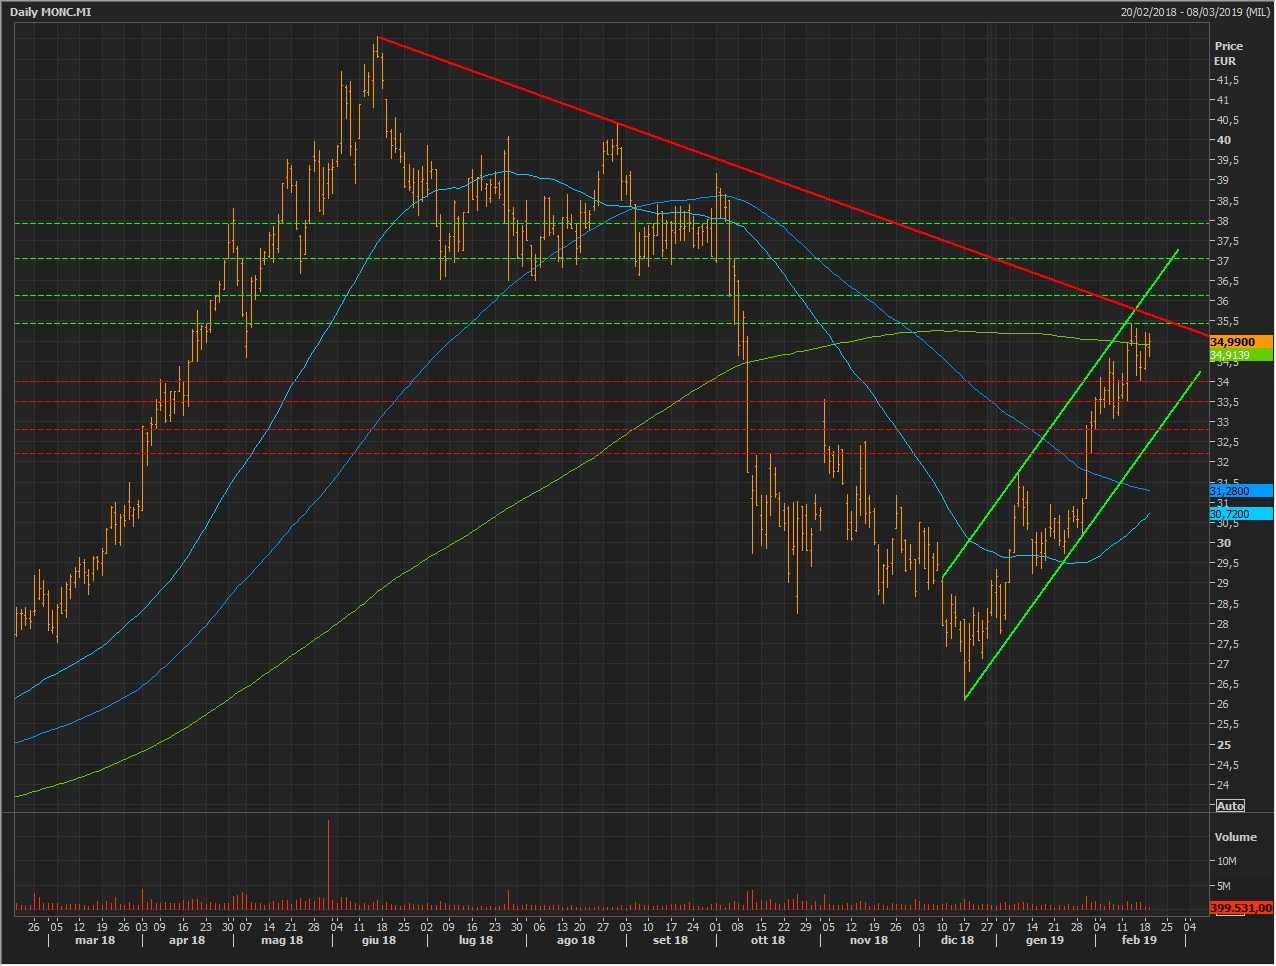The width and height of the screenshot is (1276, 966).
Task: Click the 37 price axis label
Action: (1222, 261)
